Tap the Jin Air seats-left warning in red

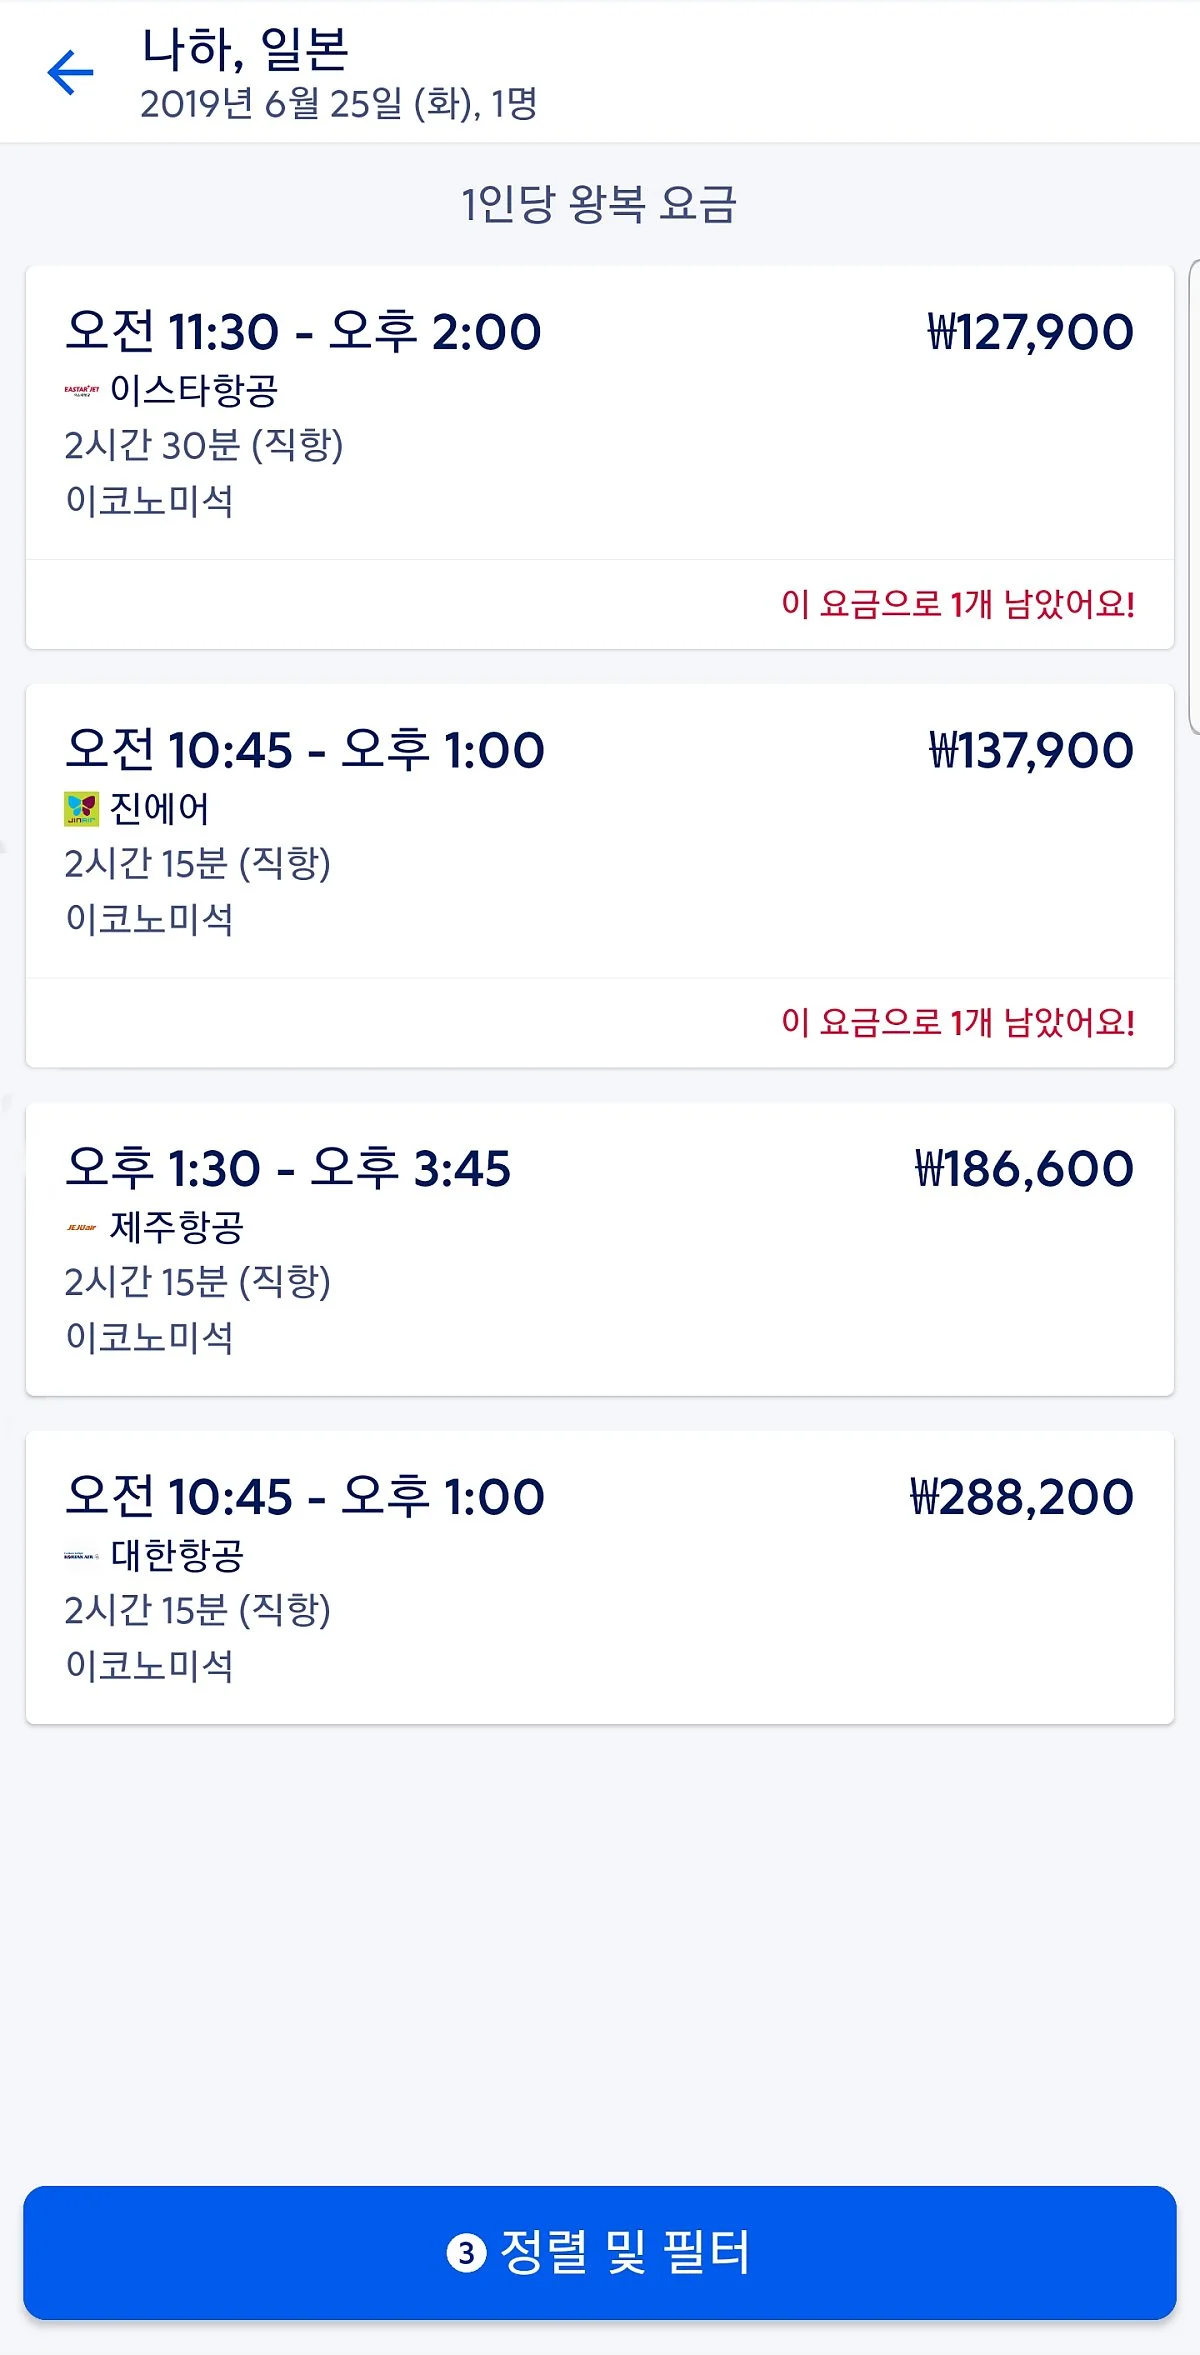[x=957, y=1022]
